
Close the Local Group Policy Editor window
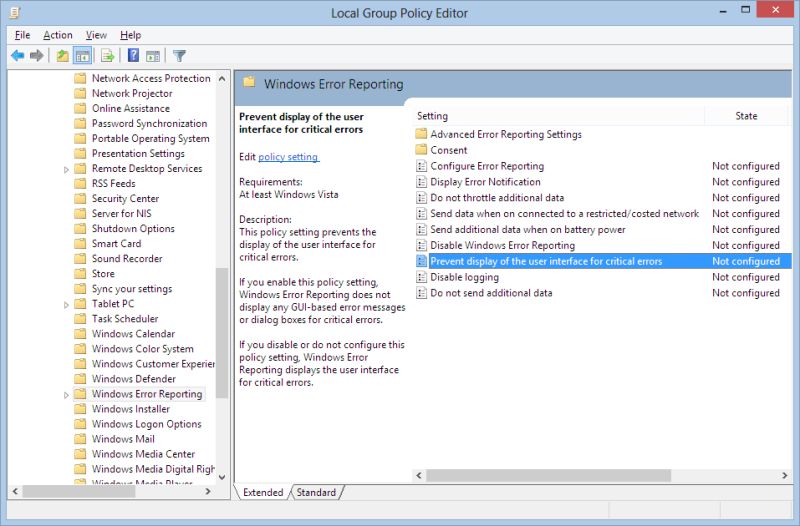click(x=776, y=10)
